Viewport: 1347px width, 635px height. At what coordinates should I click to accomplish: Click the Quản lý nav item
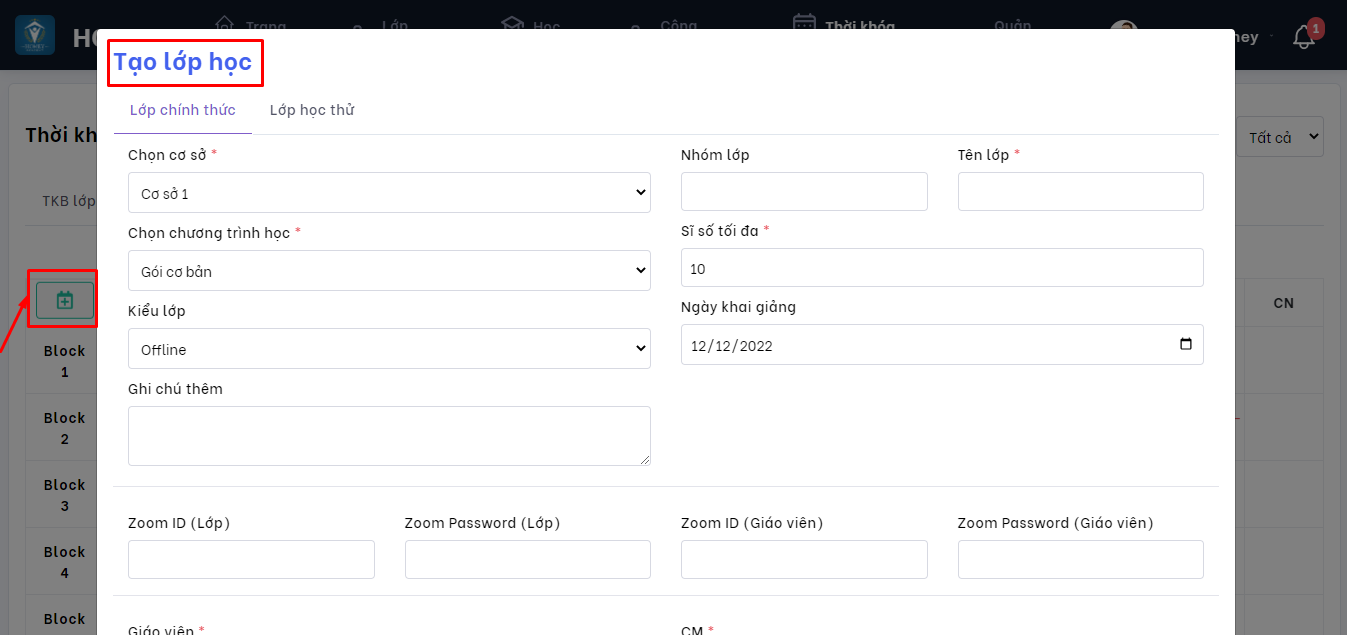click(1012, 25)
